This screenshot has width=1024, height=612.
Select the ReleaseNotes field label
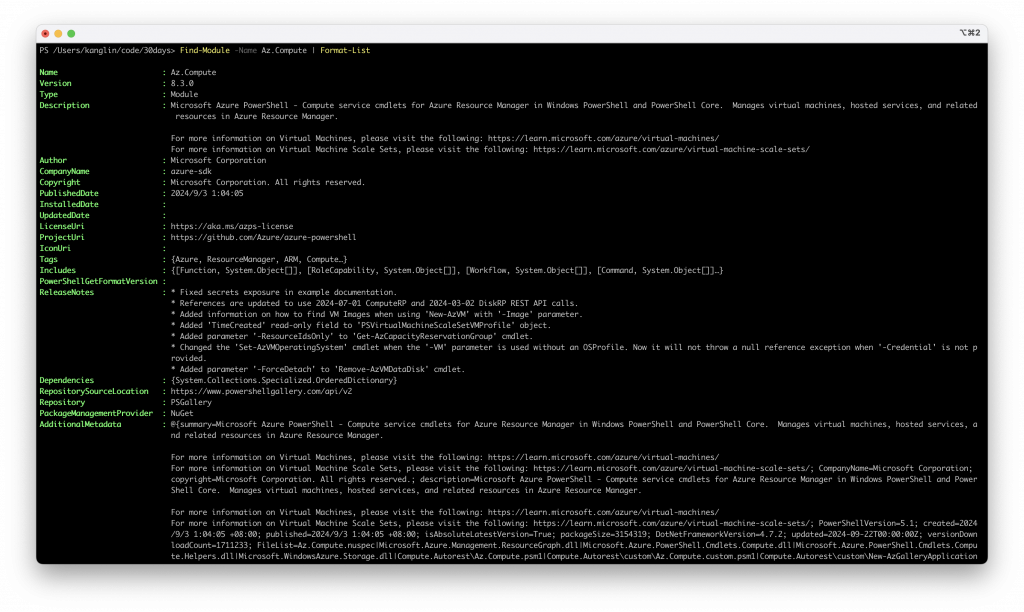[x=67, y=293]
